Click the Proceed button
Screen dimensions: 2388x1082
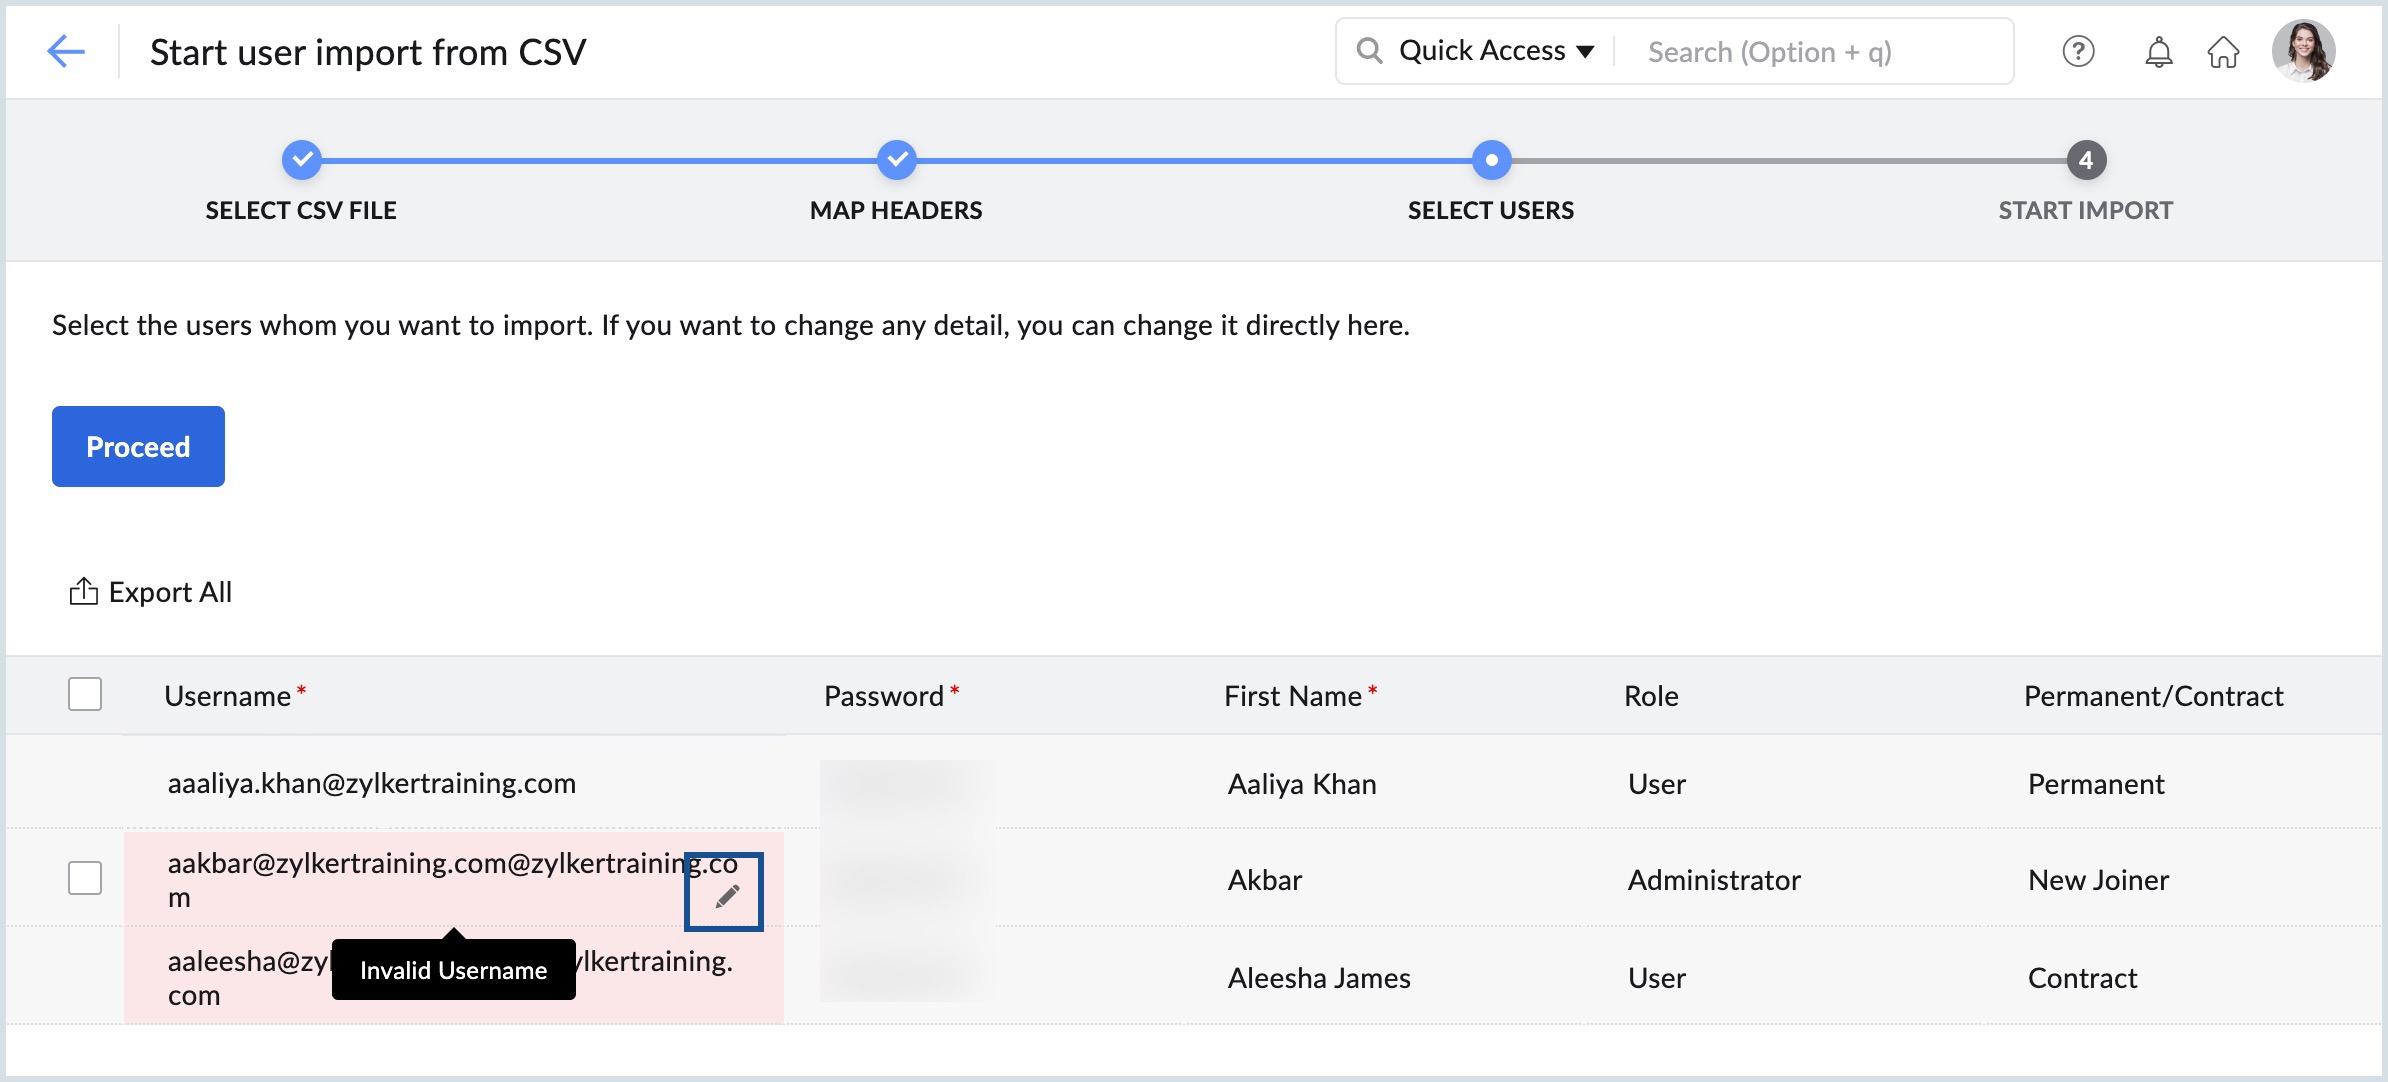pos(137,447)
